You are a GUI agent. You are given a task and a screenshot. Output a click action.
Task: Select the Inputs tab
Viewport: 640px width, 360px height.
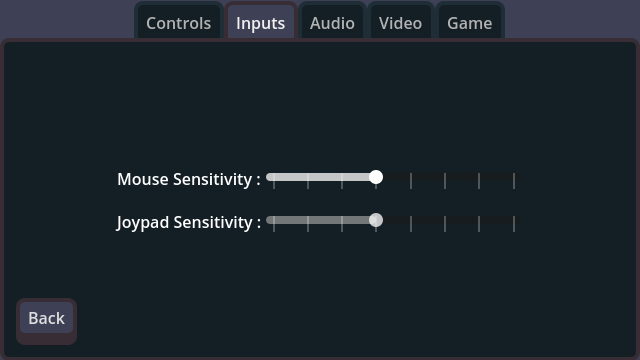point(260,23)
